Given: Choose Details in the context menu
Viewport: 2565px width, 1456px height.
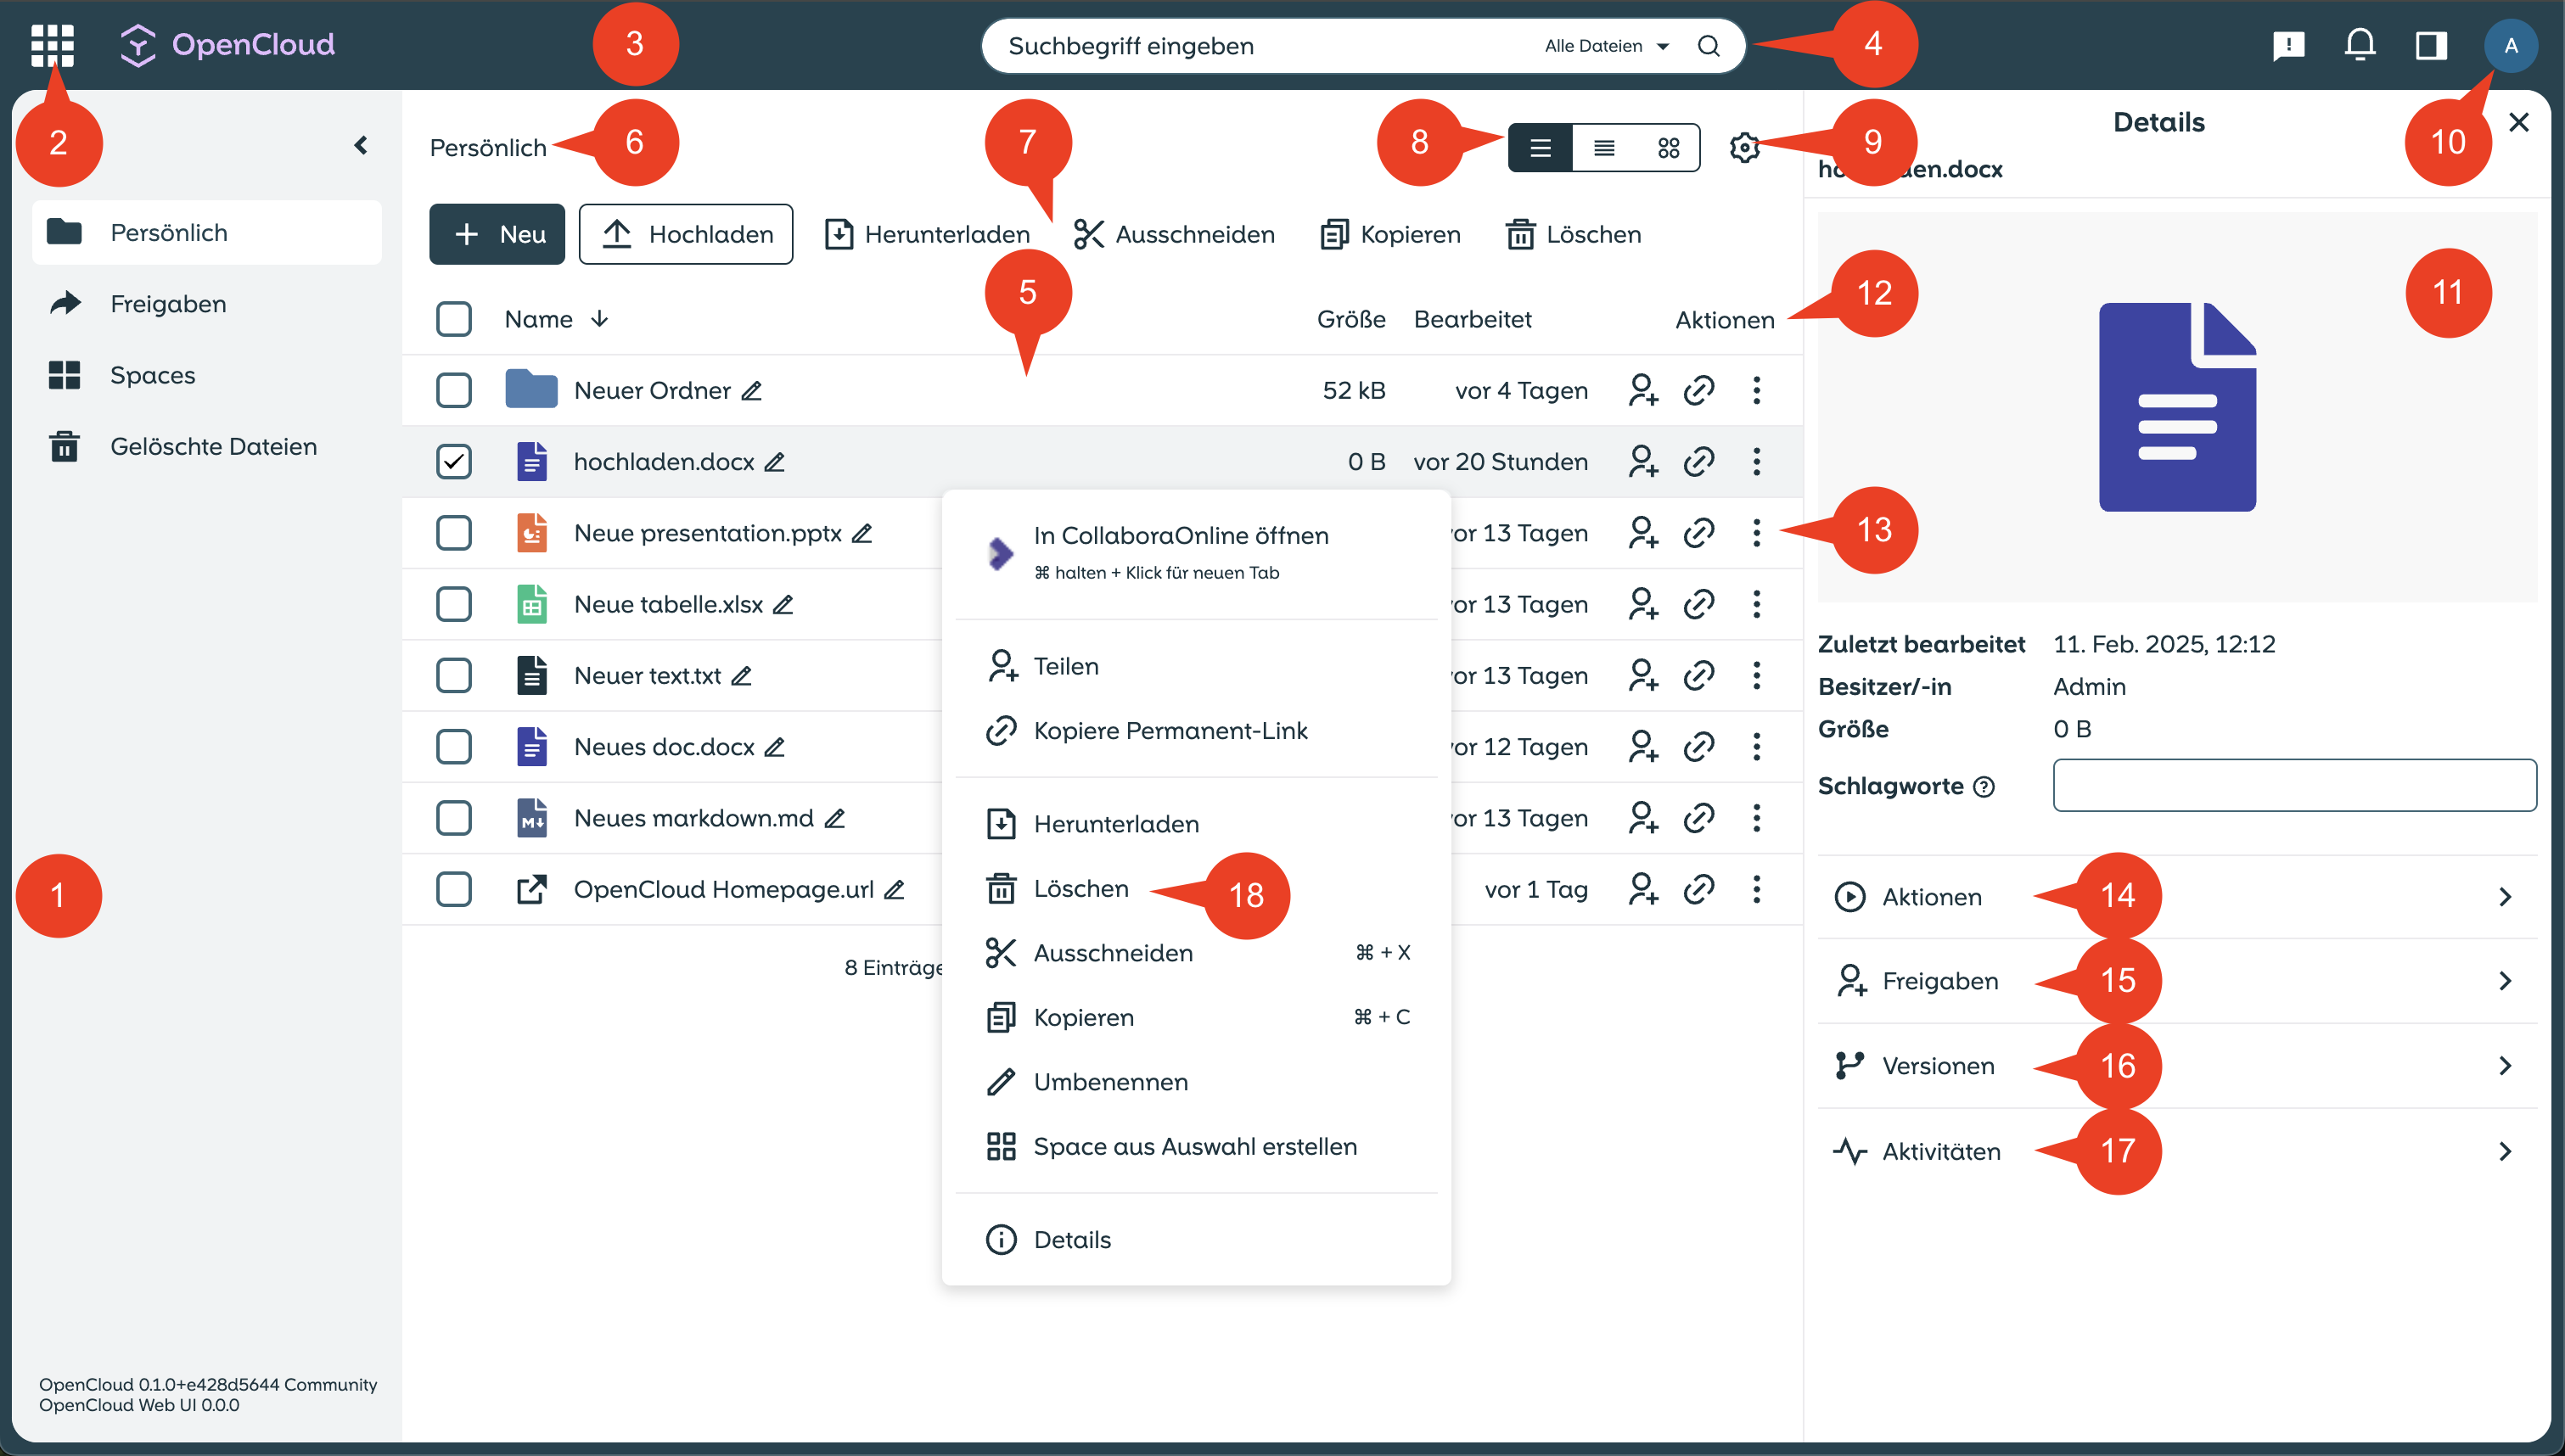Looking at the screenshot, I should click(x=1196, y=1240).
